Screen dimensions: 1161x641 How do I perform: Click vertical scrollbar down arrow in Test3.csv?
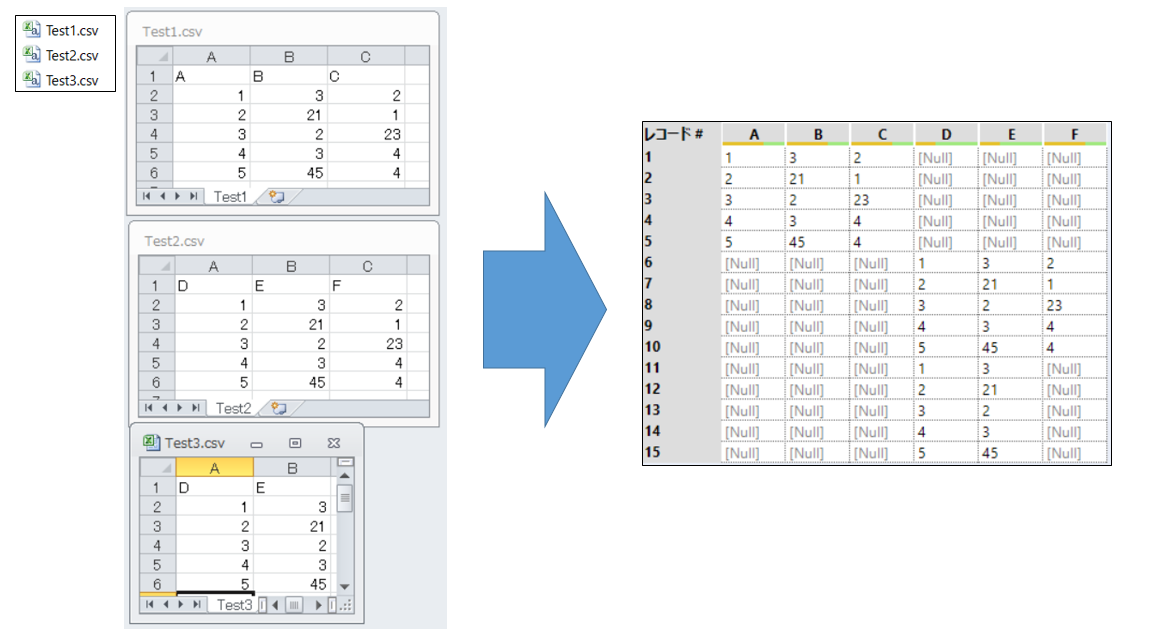point(345,586)
